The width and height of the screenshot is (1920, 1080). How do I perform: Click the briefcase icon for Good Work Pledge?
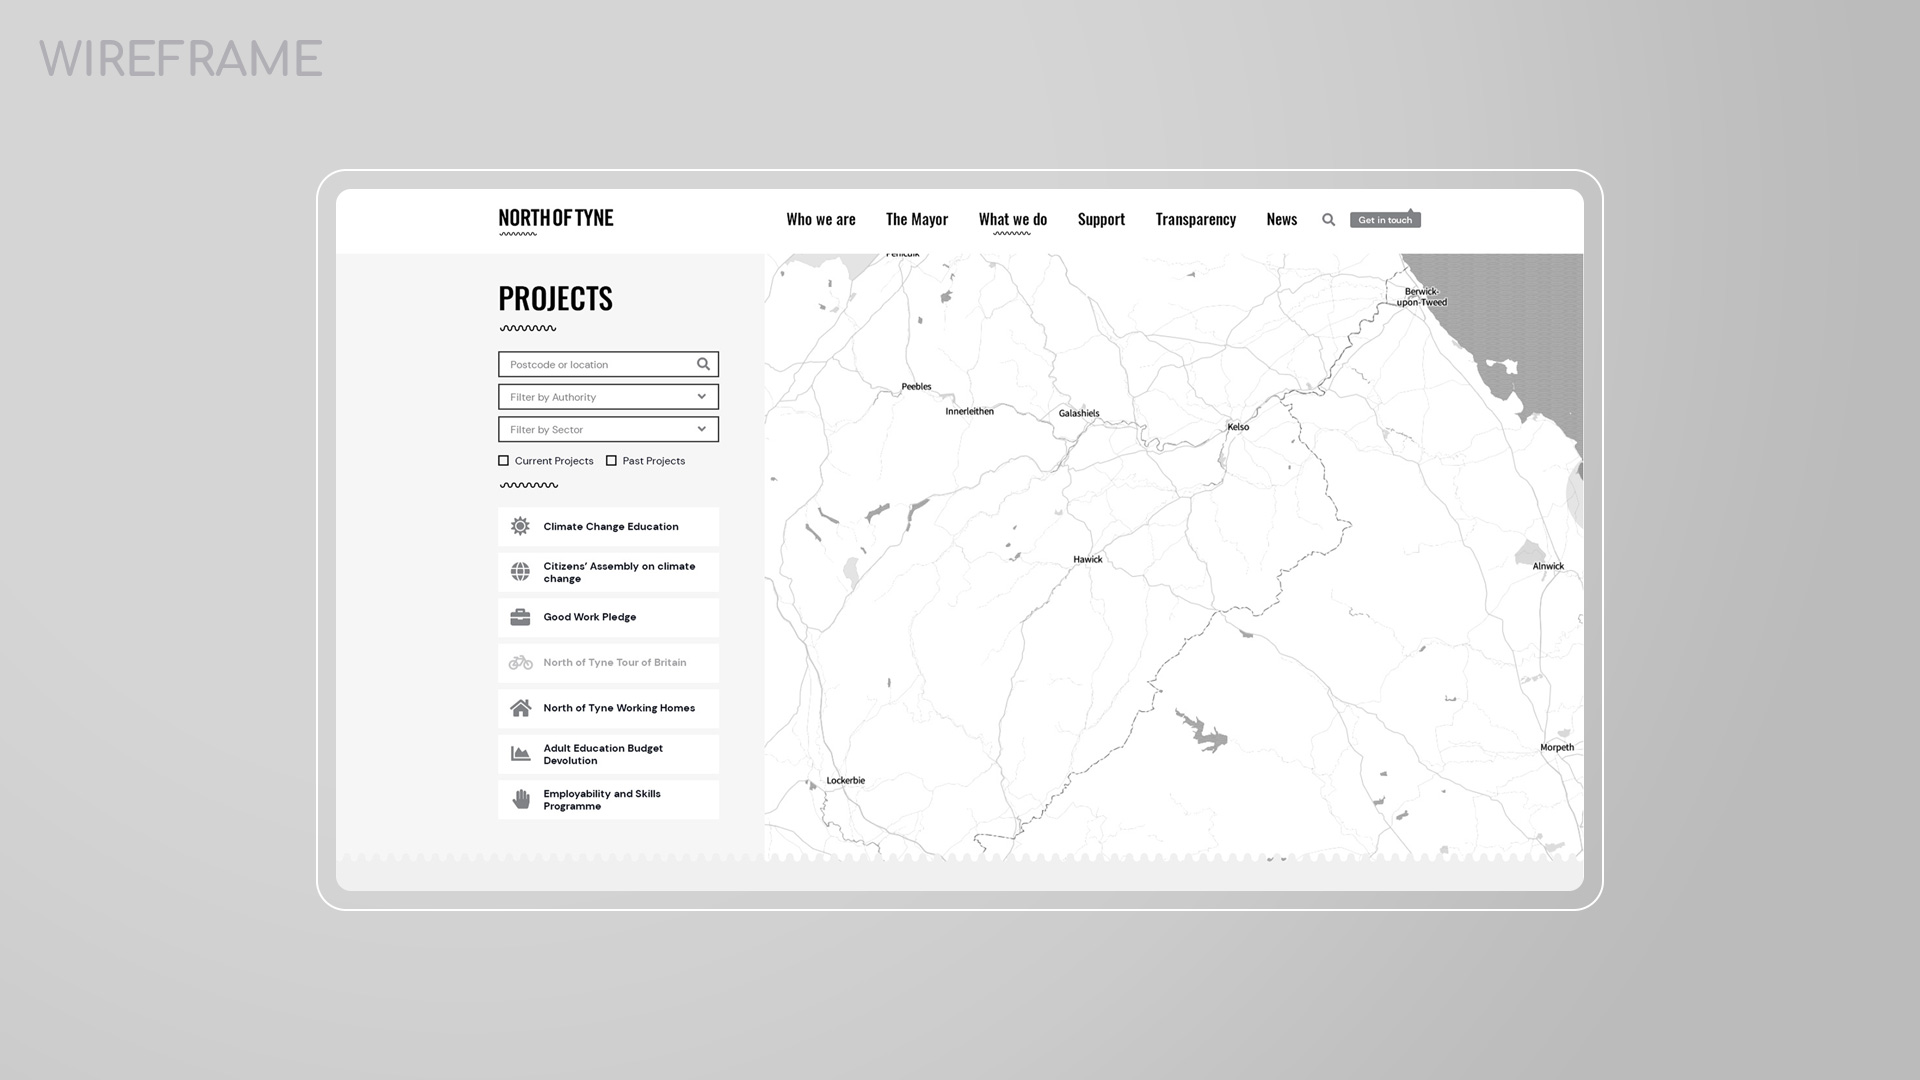(x=520, y=617)
